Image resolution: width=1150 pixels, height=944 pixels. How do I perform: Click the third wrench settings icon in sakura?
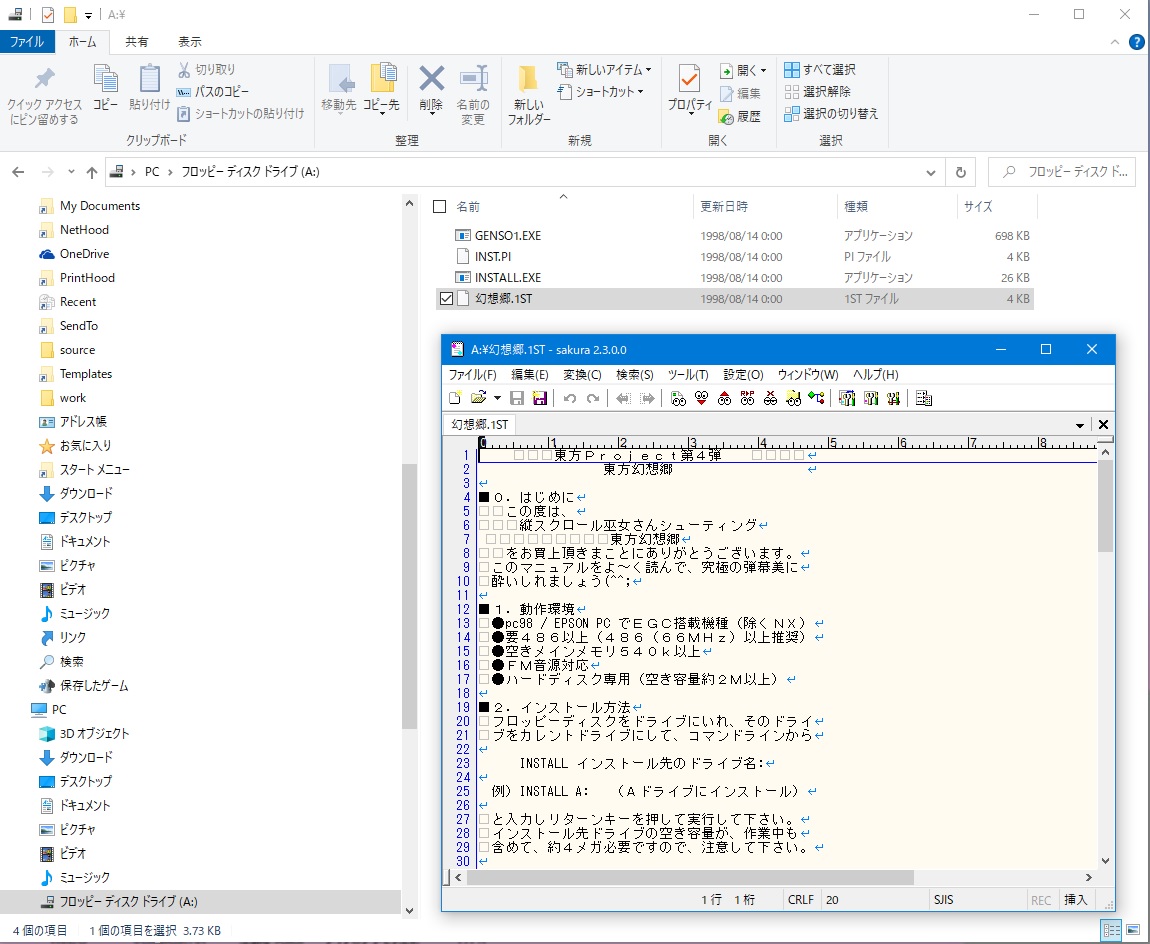[x=893, y=398]
